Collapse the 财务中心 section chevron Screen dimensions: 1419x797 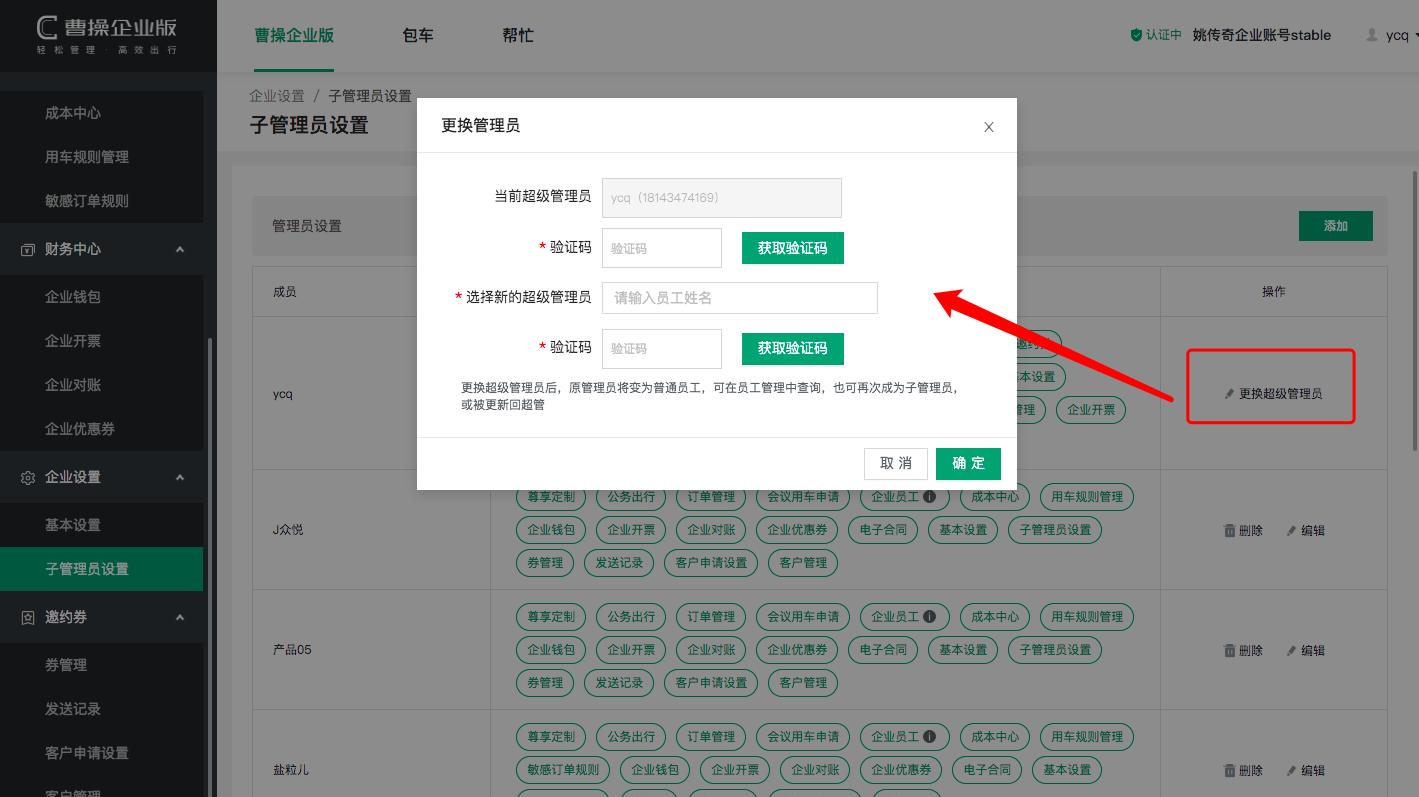tap(180, 249)
